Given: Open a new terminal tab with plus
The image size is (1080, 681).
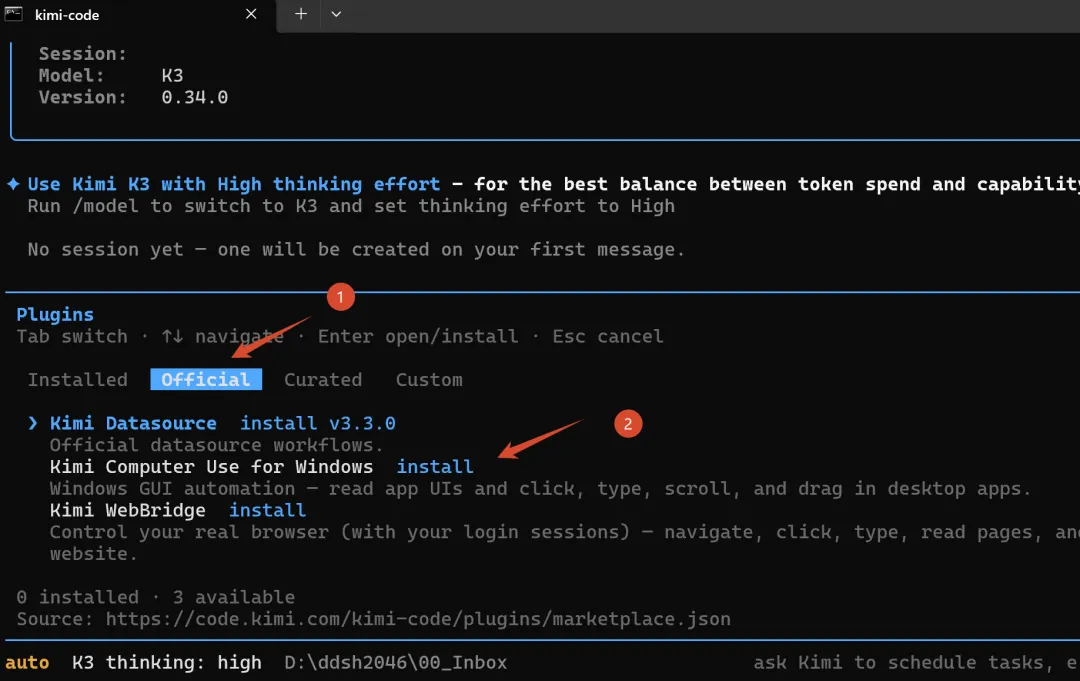Looking at the screenshot, I should point(301,14).
